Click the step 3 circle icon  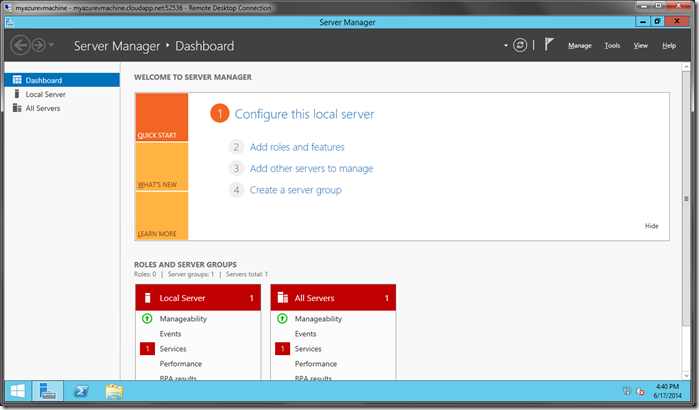(x=236, y=168)
